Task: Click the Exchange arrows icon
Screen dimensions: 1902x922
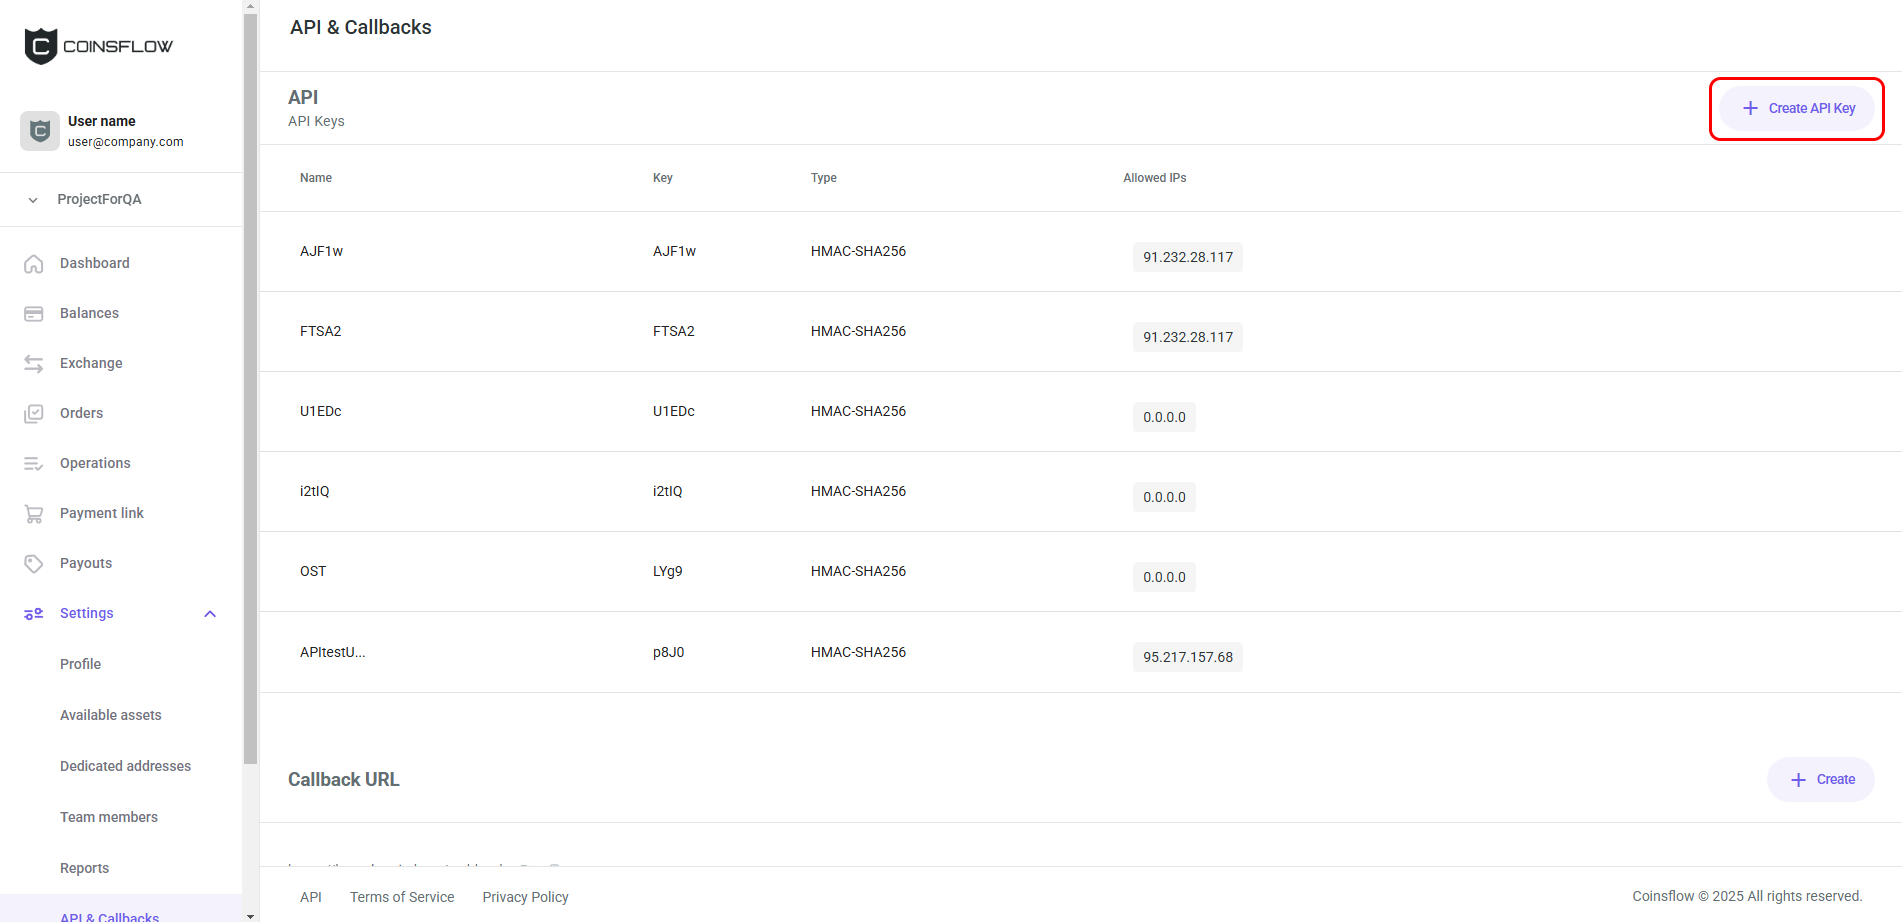Action: pyautogui.click(x=34, y=363)
